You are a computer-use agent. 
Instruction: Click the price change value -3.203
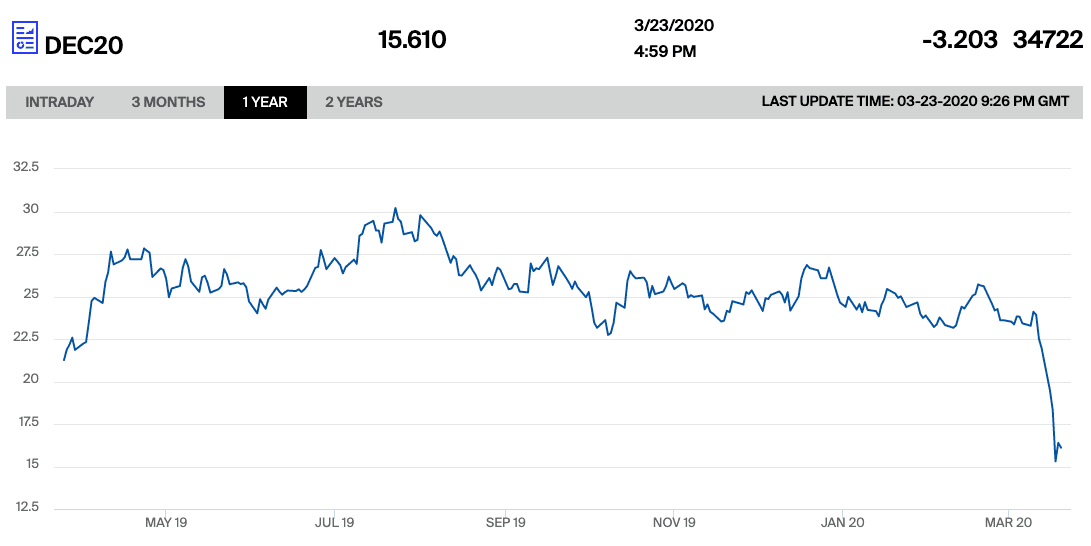[959, 40]
